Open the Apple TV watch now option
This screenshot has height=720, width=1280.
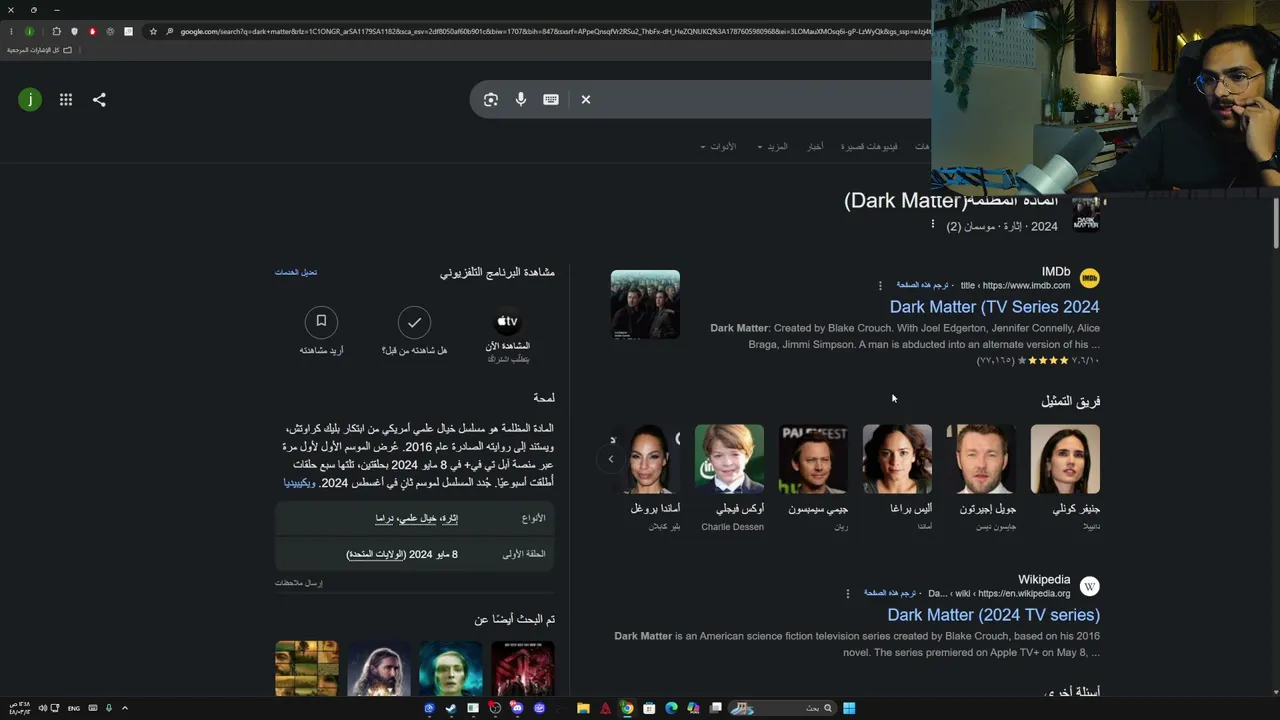tap(507, 336)
